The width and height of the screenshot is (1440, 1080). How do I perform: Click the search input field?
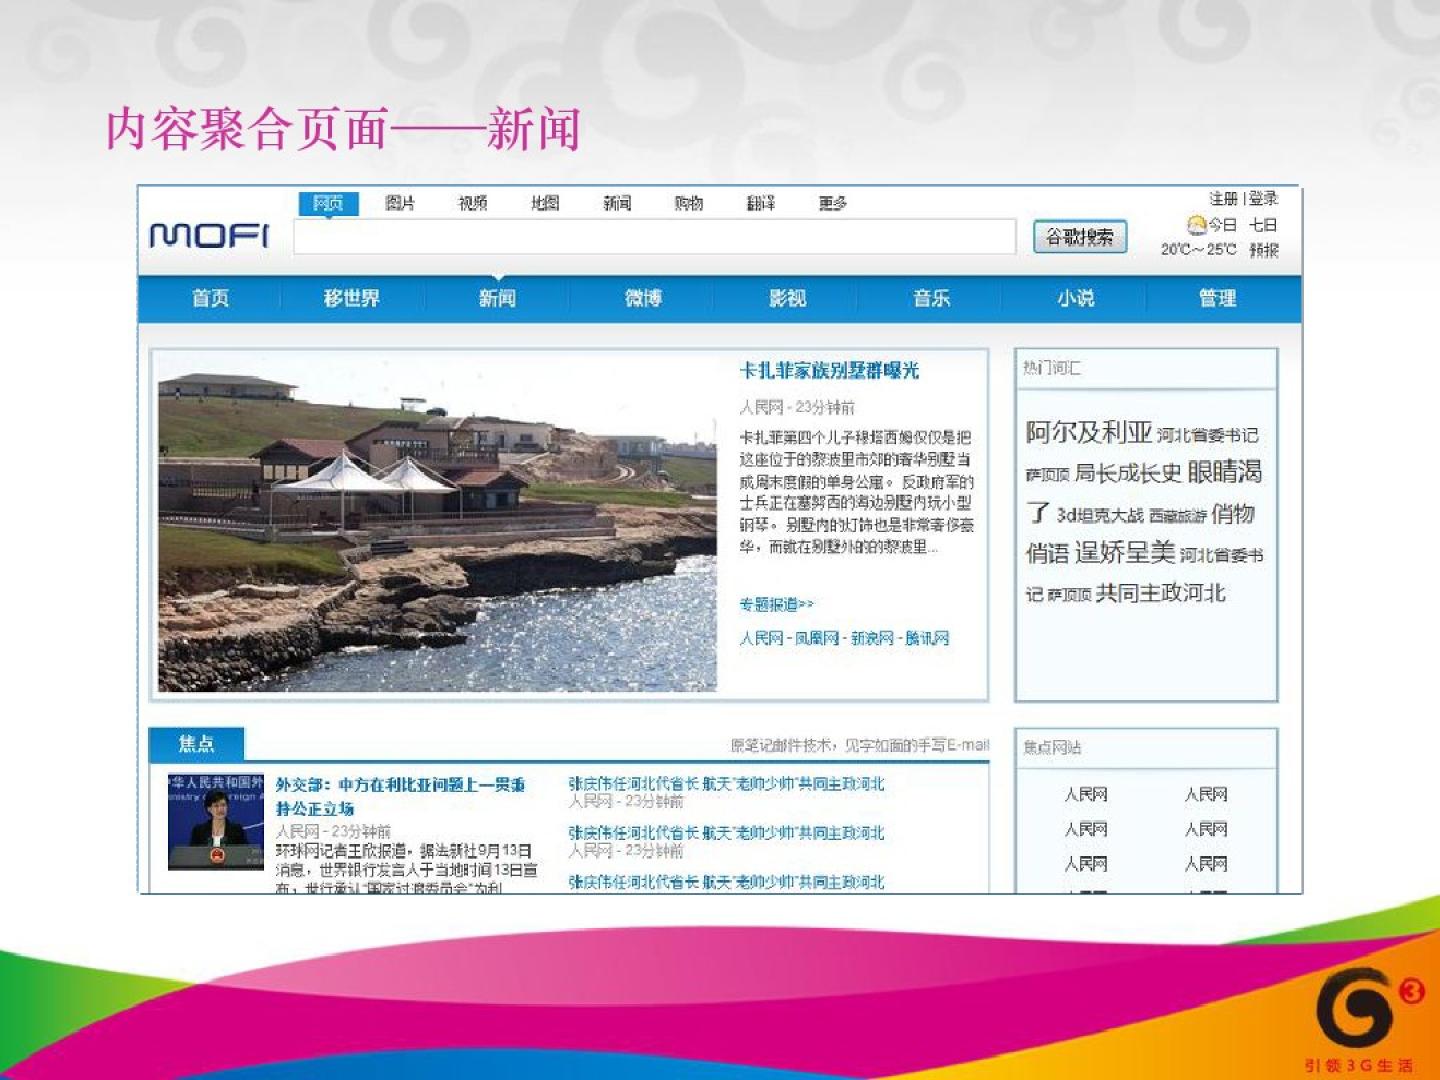coord(654,237)
